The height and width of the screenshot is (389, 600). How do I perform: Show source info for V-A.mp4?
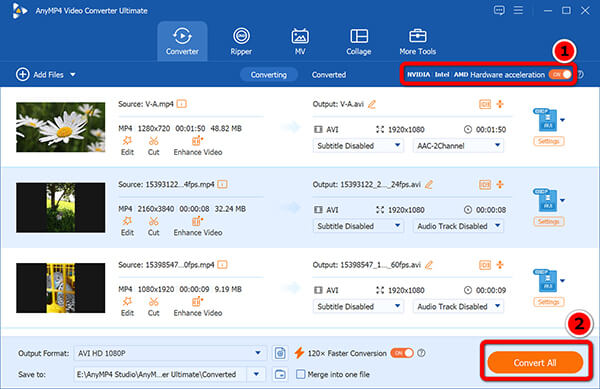(182, 104)
